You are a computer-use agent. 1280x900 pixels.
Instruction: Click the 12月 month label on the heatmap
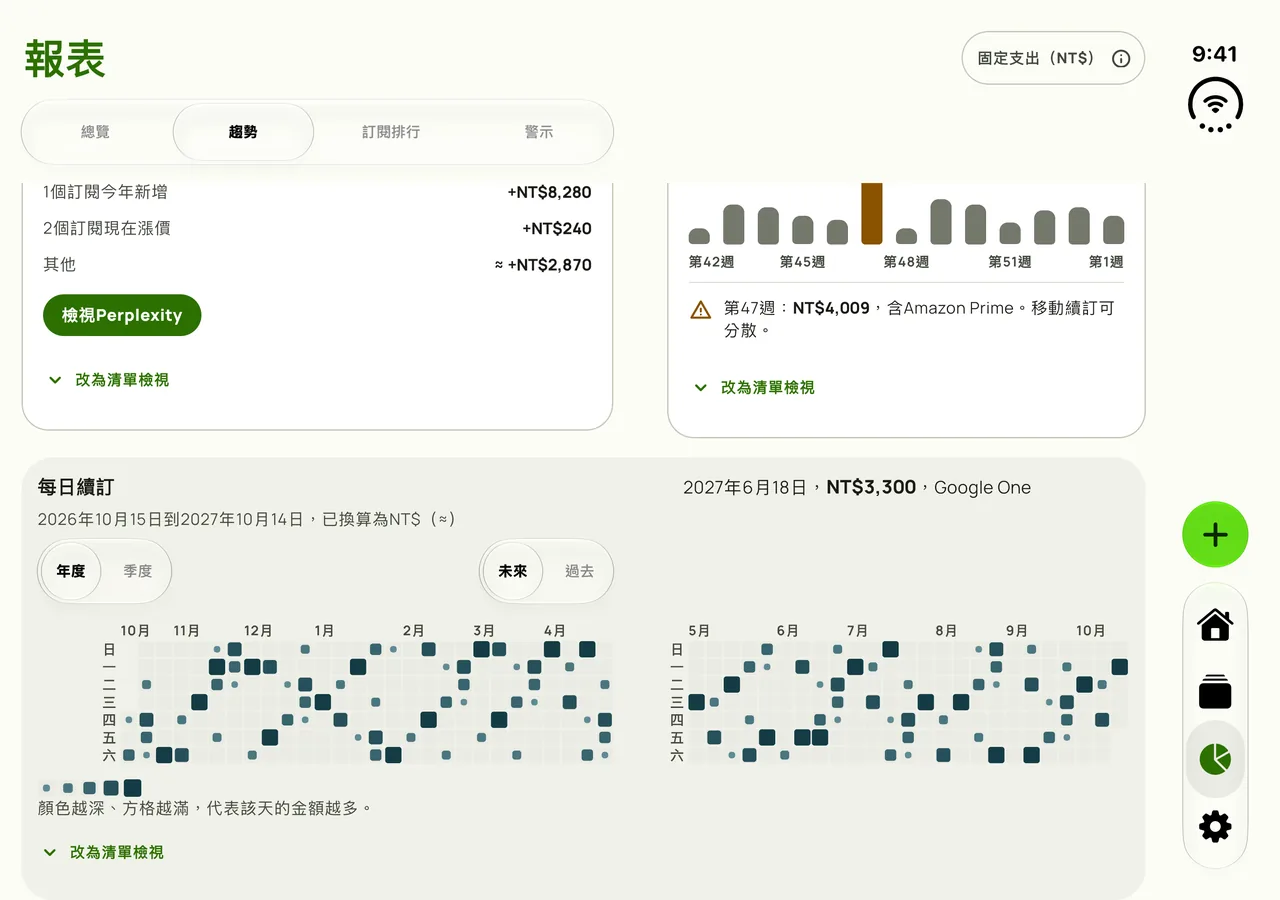[x=258, y=631]
